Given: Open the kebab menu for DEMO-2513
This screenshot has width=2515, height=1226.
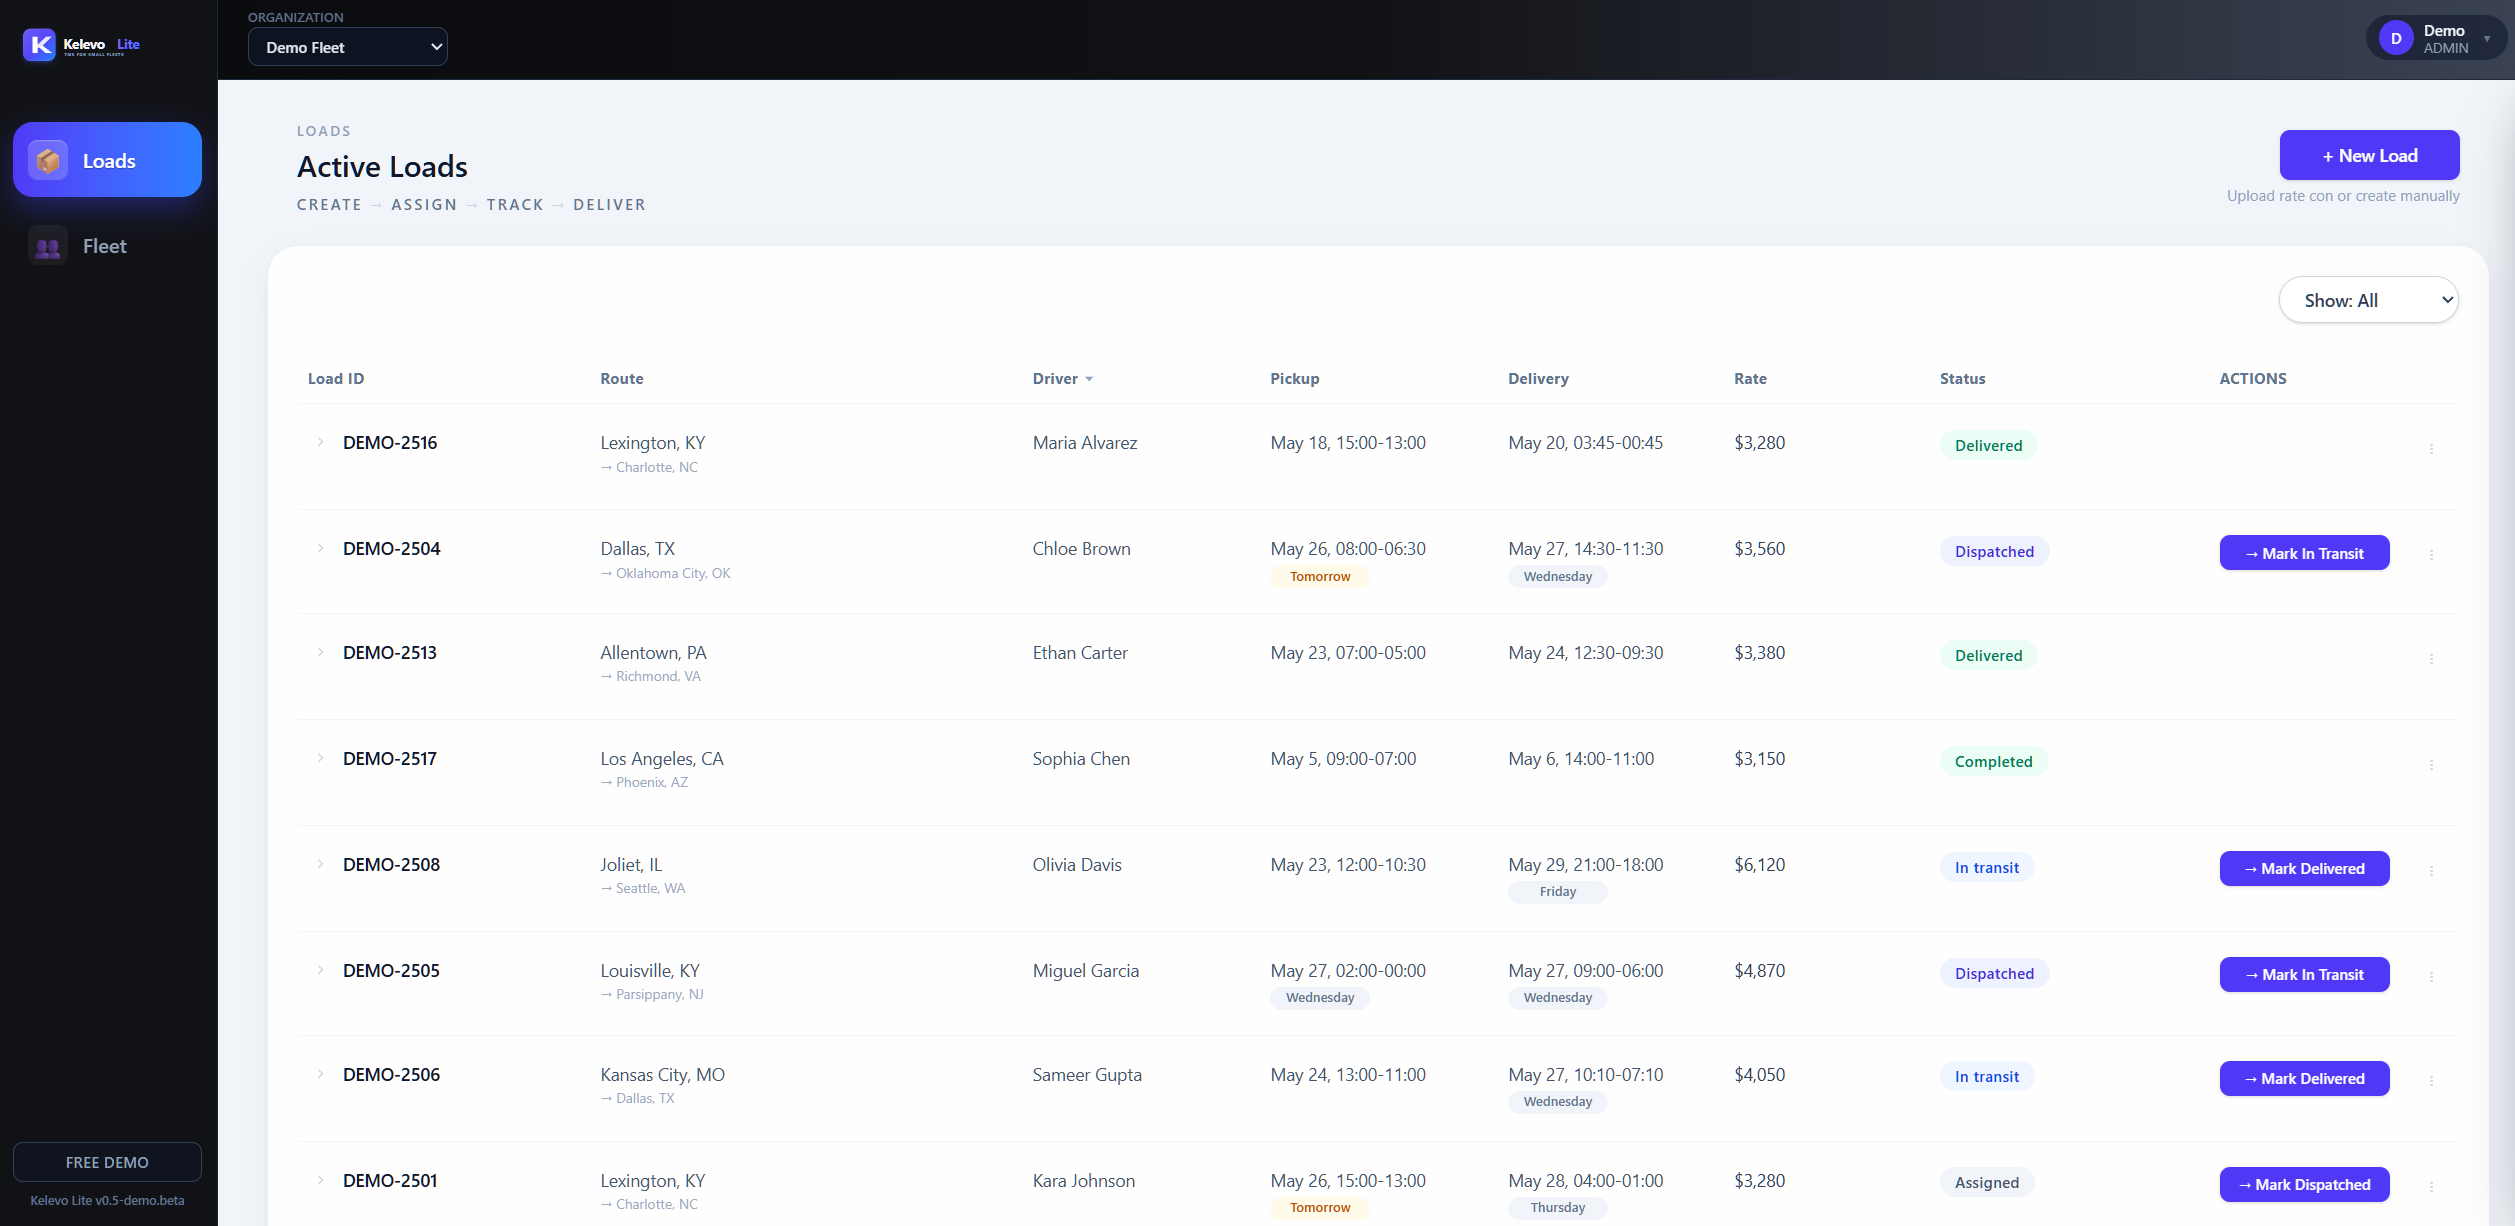Looking at the screenshot, I should (2431, 658).
